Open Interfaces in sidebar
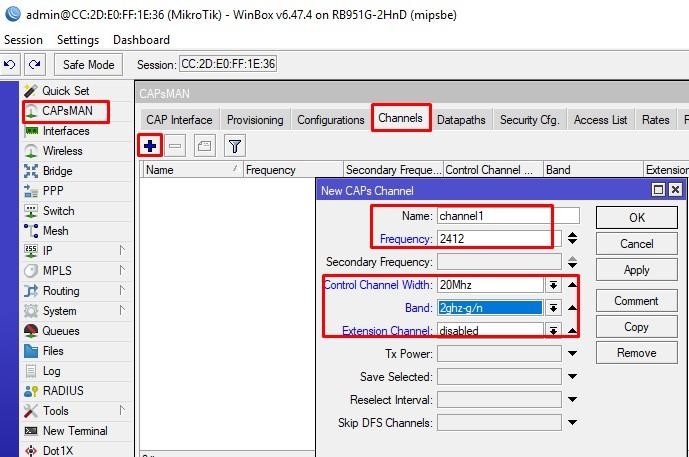Viewport: 689px width, 457px height. [x=65, y=131]
